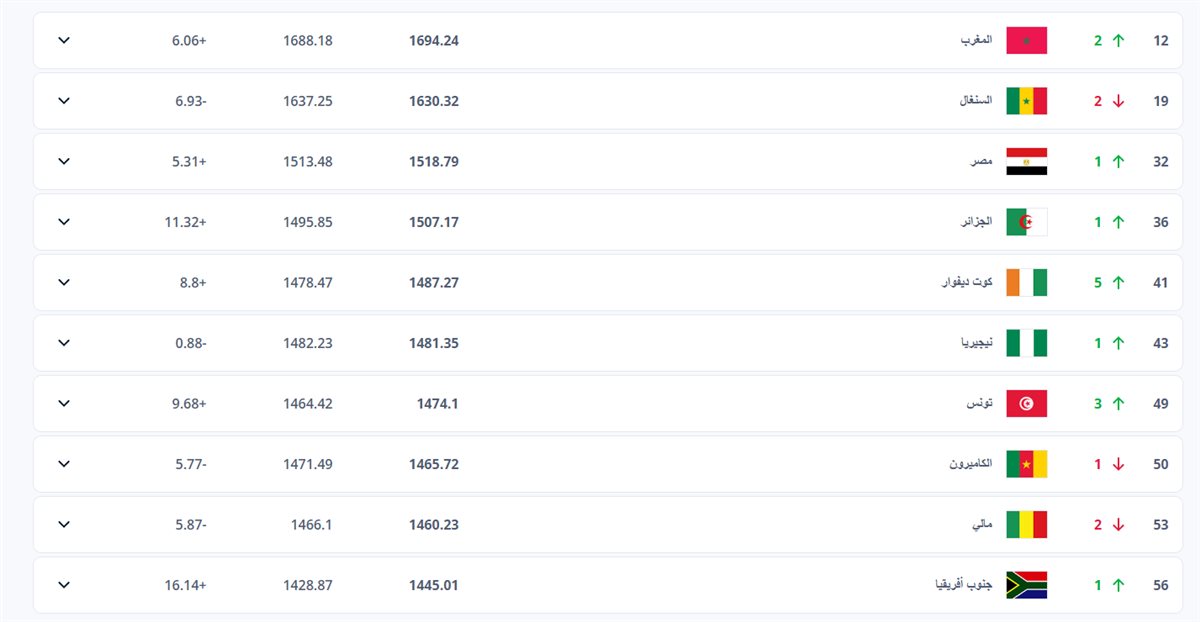
Task: Click the Cameroon flag icon
Action: pos(1026,464)
